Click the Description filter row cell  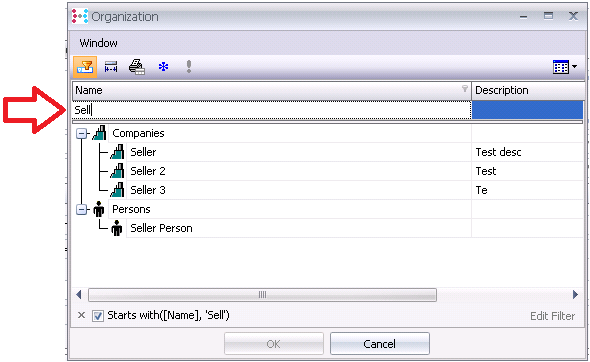tap(527, 110)
